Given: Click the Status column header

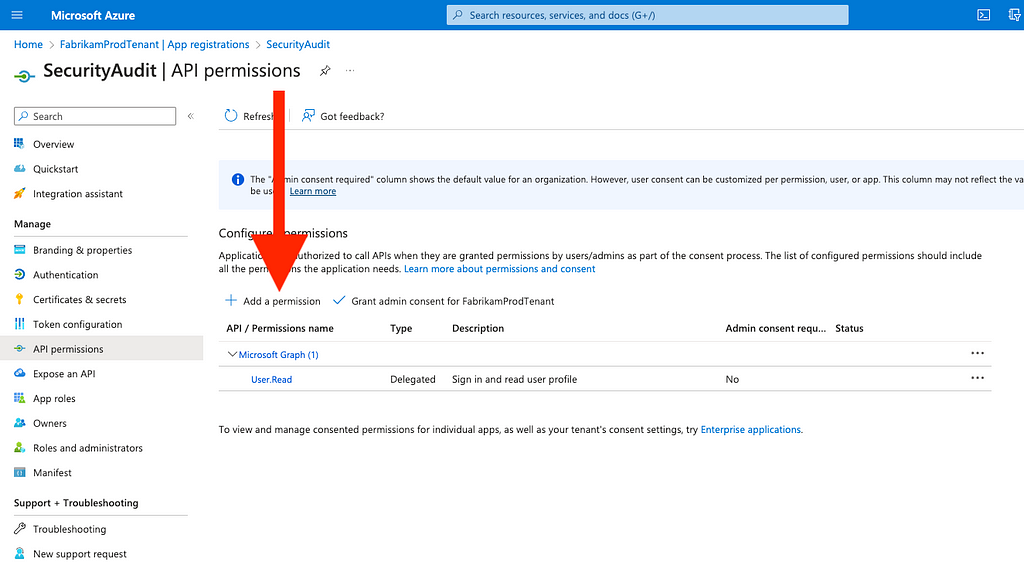Looking at the screenshot, I should pos(849,329).
